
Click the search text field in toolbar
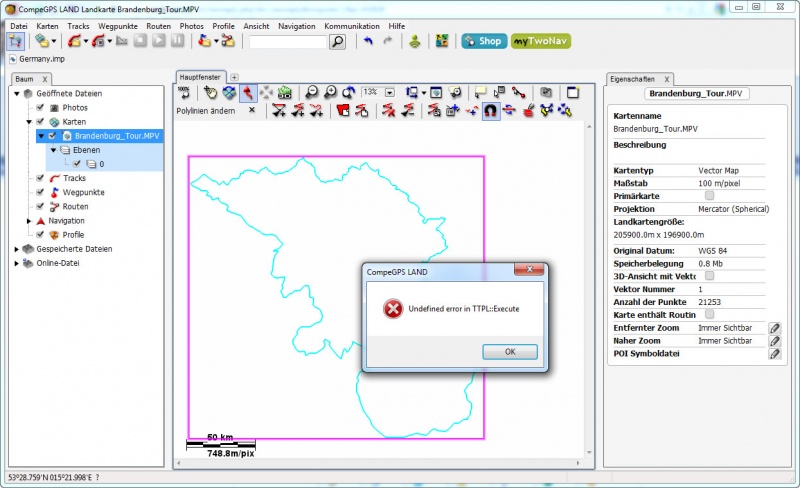click(288, 42)
